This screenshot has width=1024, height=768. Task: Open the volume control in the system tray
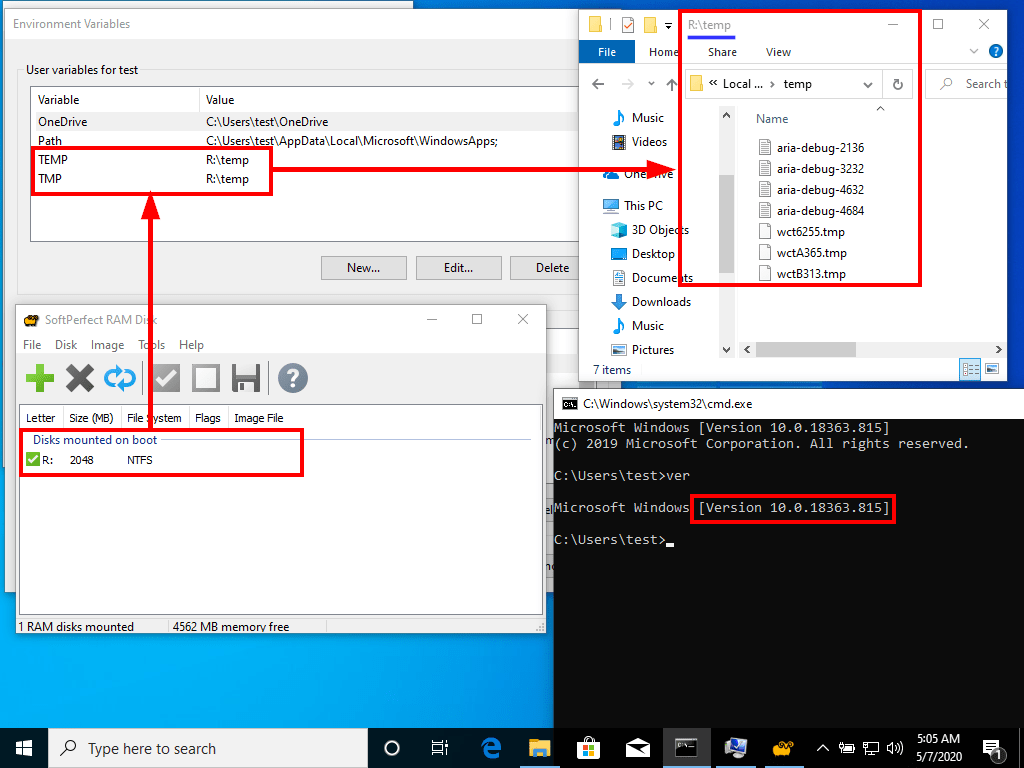[895, 748]
